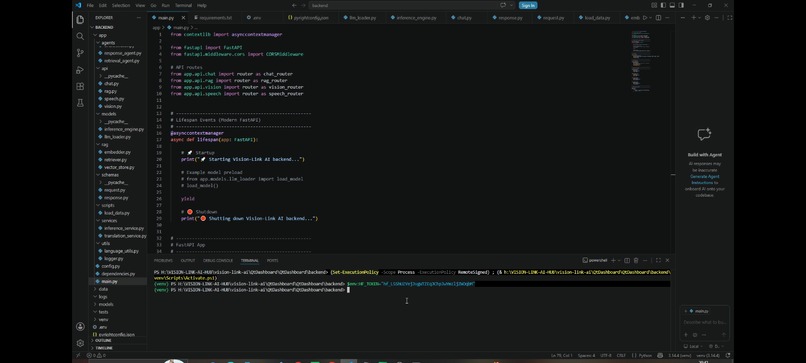Open chat panel settings gear
The height and width of the screenshot is (363, 806).
click(x=707, y=17)
